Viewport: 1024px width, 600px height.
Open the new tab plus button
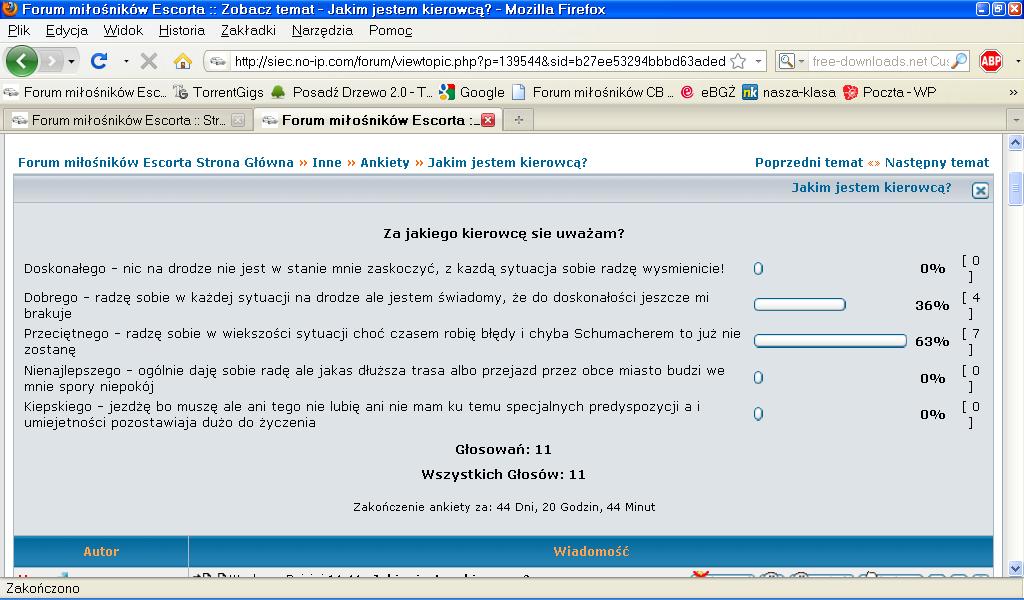[518, 120]
